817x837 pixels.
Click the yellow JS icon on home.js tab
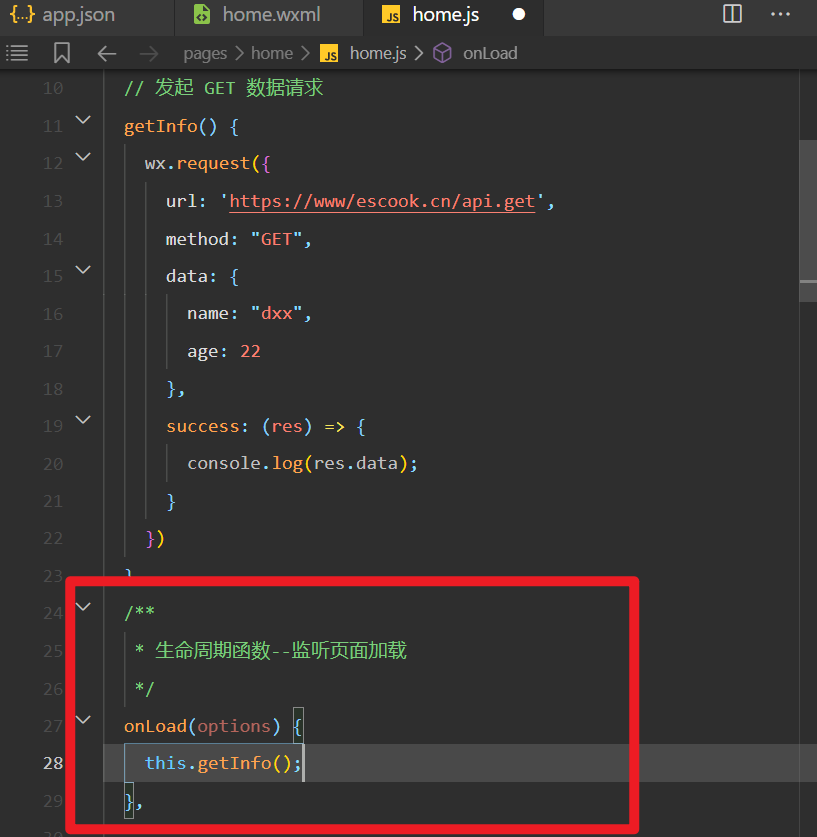391,15
